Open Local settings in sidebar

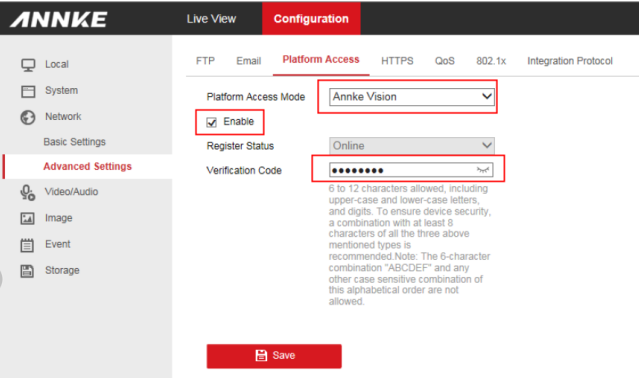pyautogui.click(x=57, y=64)
